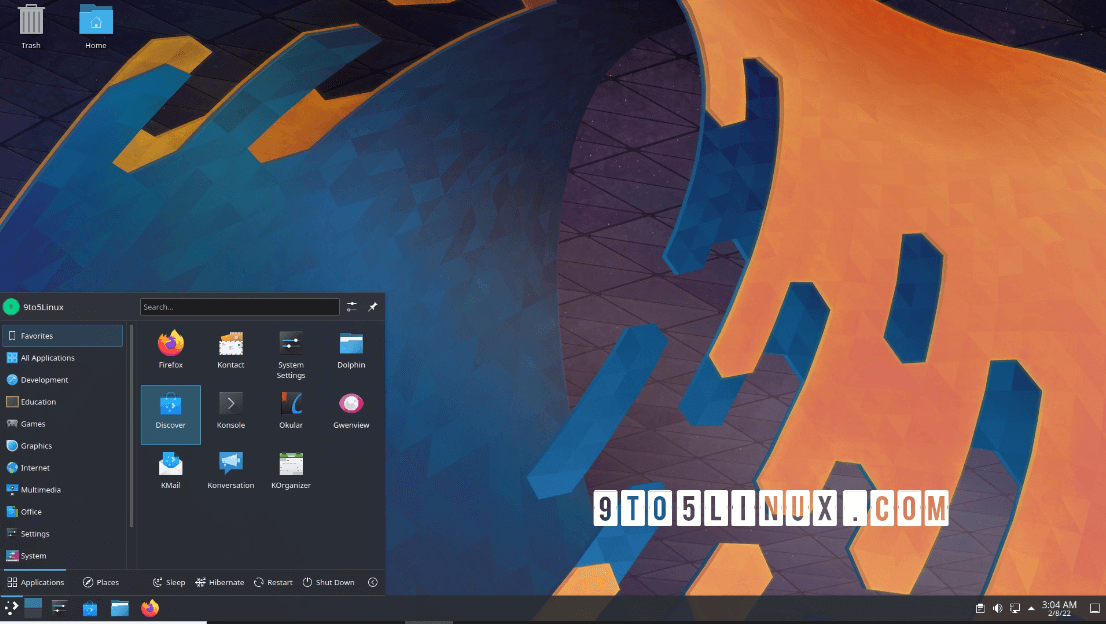
Task: Open the Internet category
Action: click(x=62, y=467)
